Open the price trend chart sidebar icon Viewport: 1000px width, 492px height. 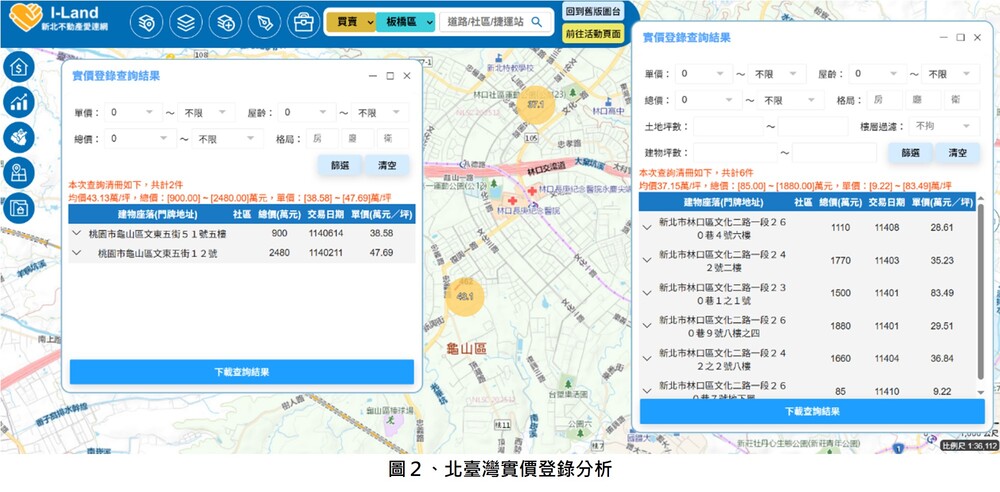[19, 101]
